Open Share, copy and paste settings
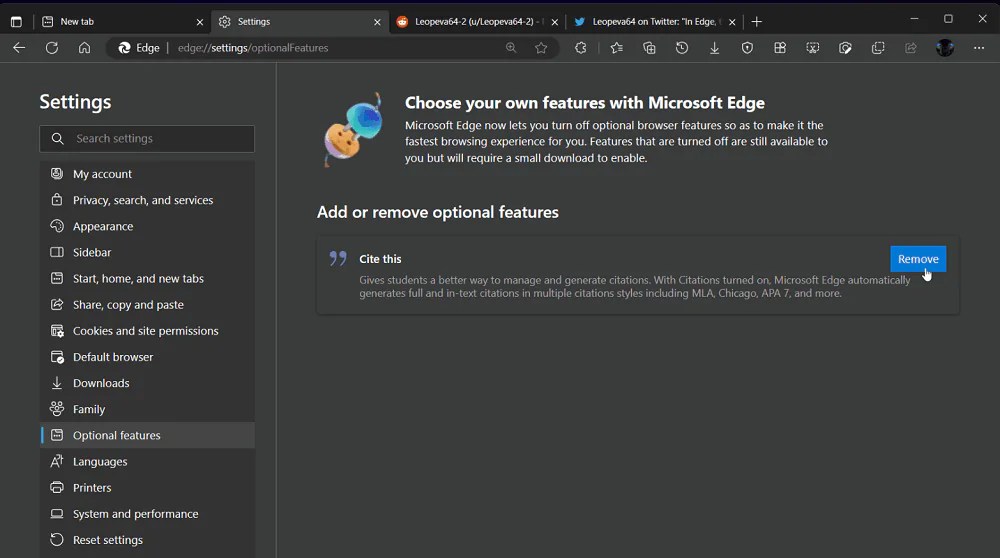The height and width of the screenshot is (558, 1000). click(x=147, y=304)
